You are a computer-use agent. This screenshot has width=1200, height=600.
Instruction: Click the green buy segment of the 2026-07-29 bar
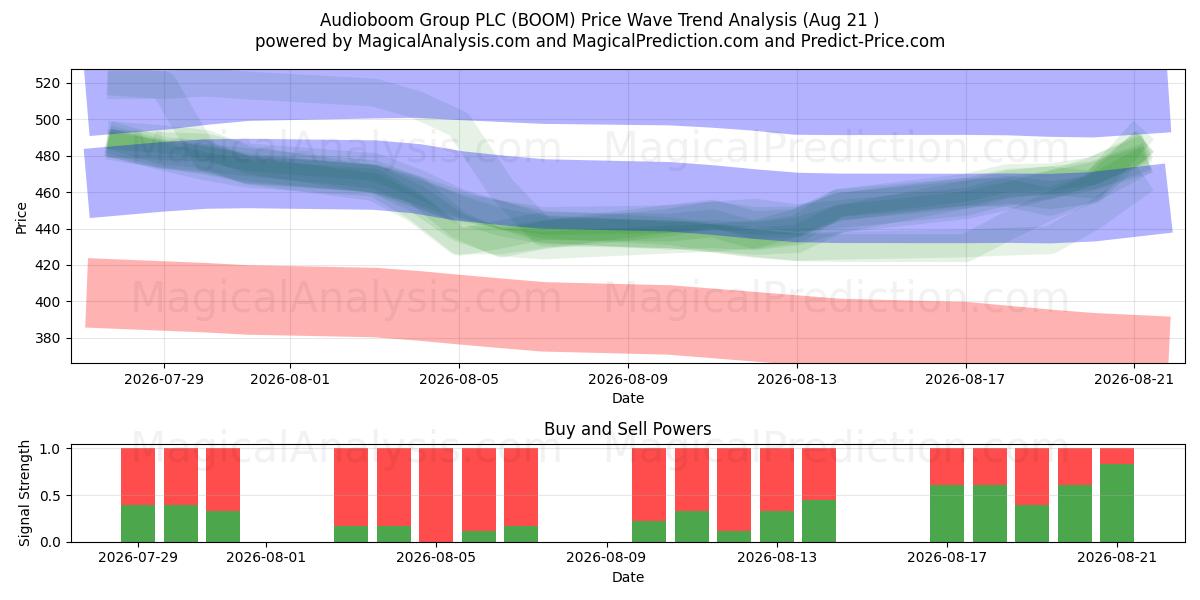click(x=138, y=523)
